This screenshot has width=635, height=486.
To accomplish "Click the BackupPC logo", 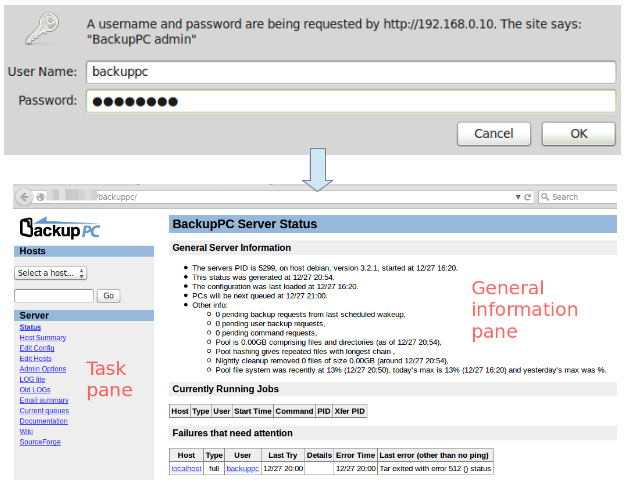I will click(x=60, y=228).
